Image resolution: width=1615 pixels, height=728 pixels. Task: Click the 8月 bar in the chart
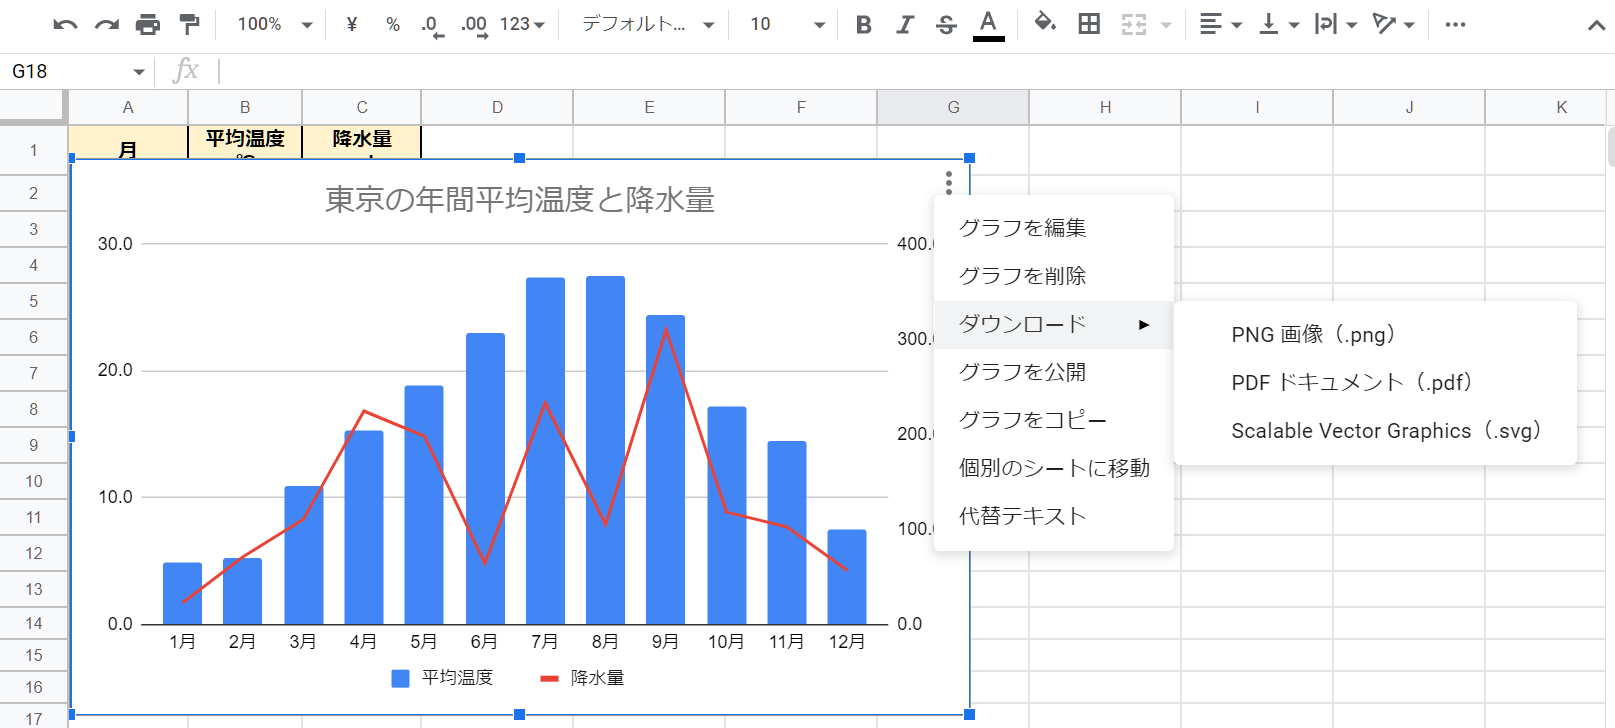tap(605, 450)
